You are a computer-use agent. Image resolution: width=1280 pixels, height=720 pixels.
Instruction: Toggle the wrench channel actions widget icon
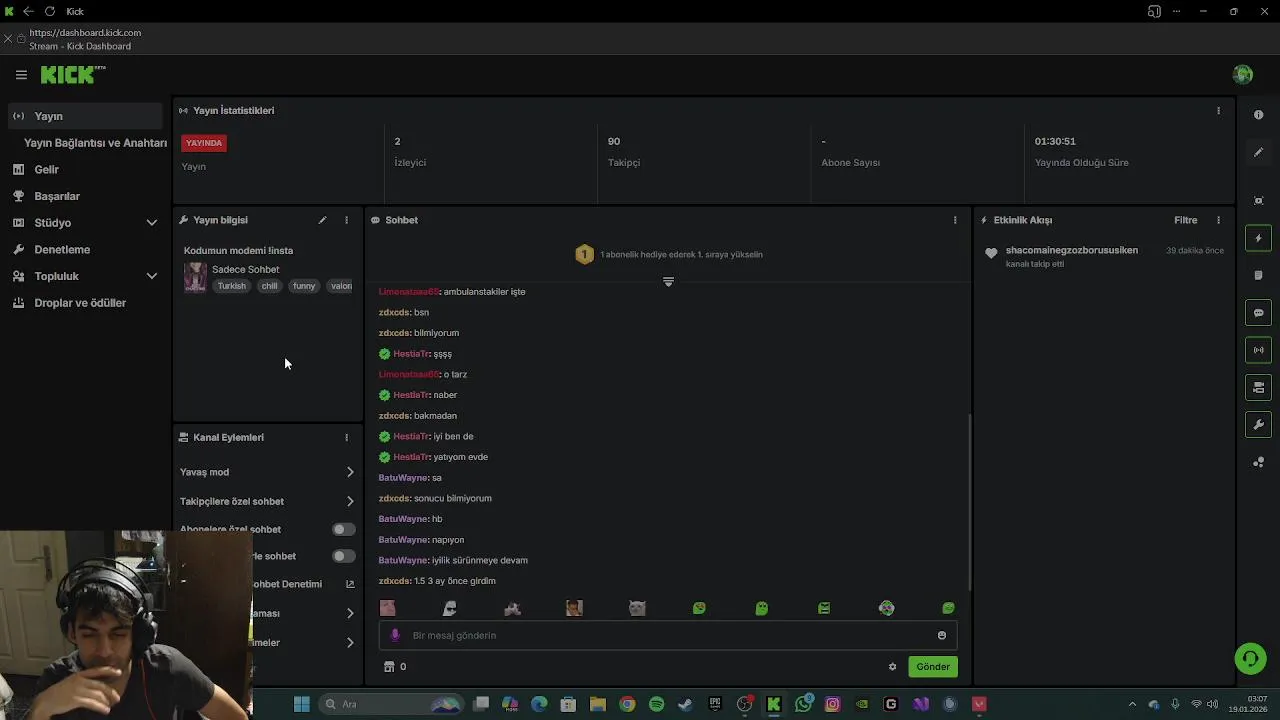(x=1258, y=425)
